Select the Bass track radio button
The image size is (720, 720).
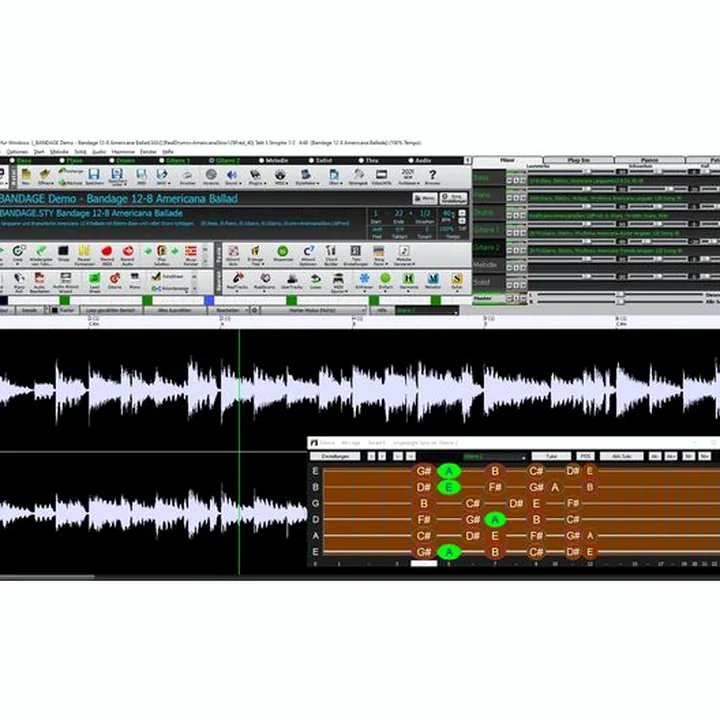pyautogui.click(x=12, y=161)
